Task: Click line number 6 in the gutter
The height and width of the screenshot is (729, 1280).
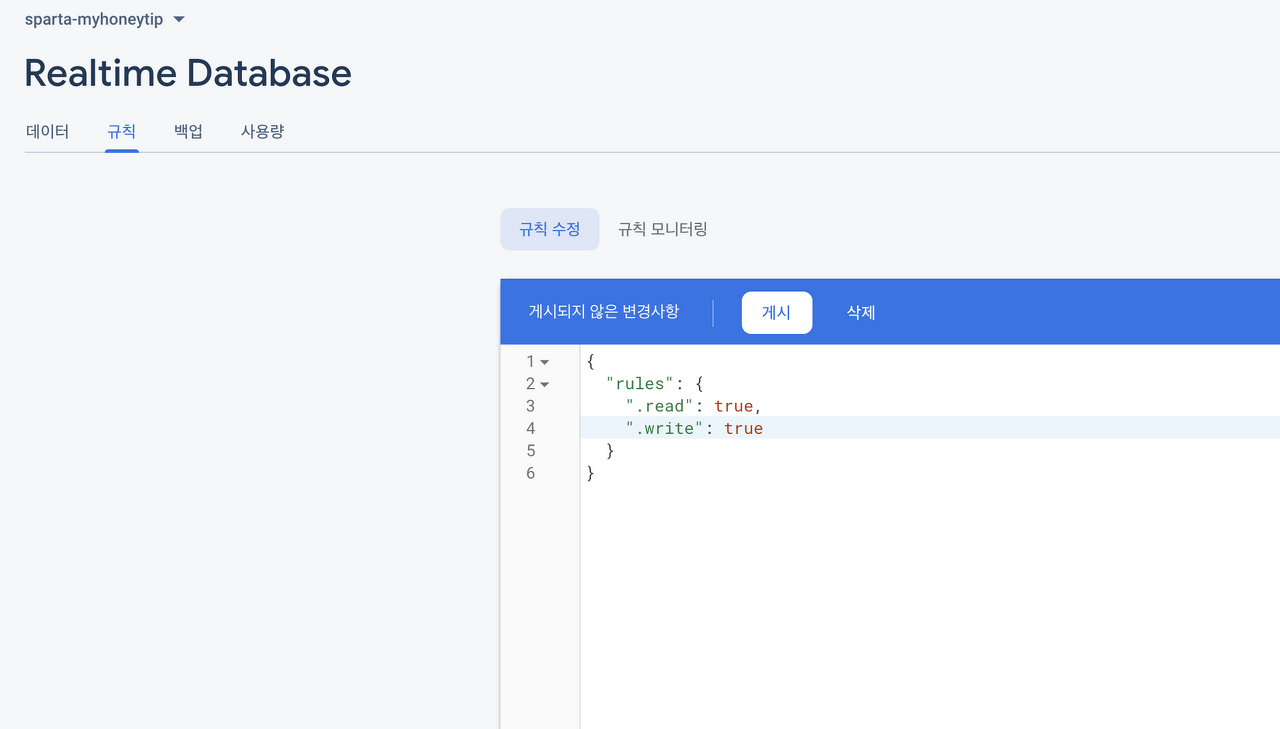Action: tap(530, 473)
